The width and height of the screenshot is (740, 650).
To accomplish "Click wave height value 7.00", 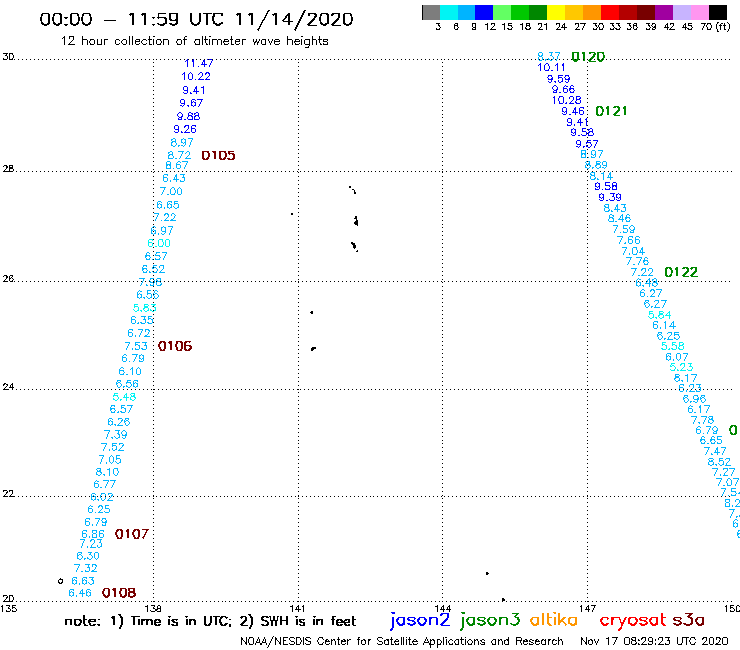I will click(x=171, y=191).
